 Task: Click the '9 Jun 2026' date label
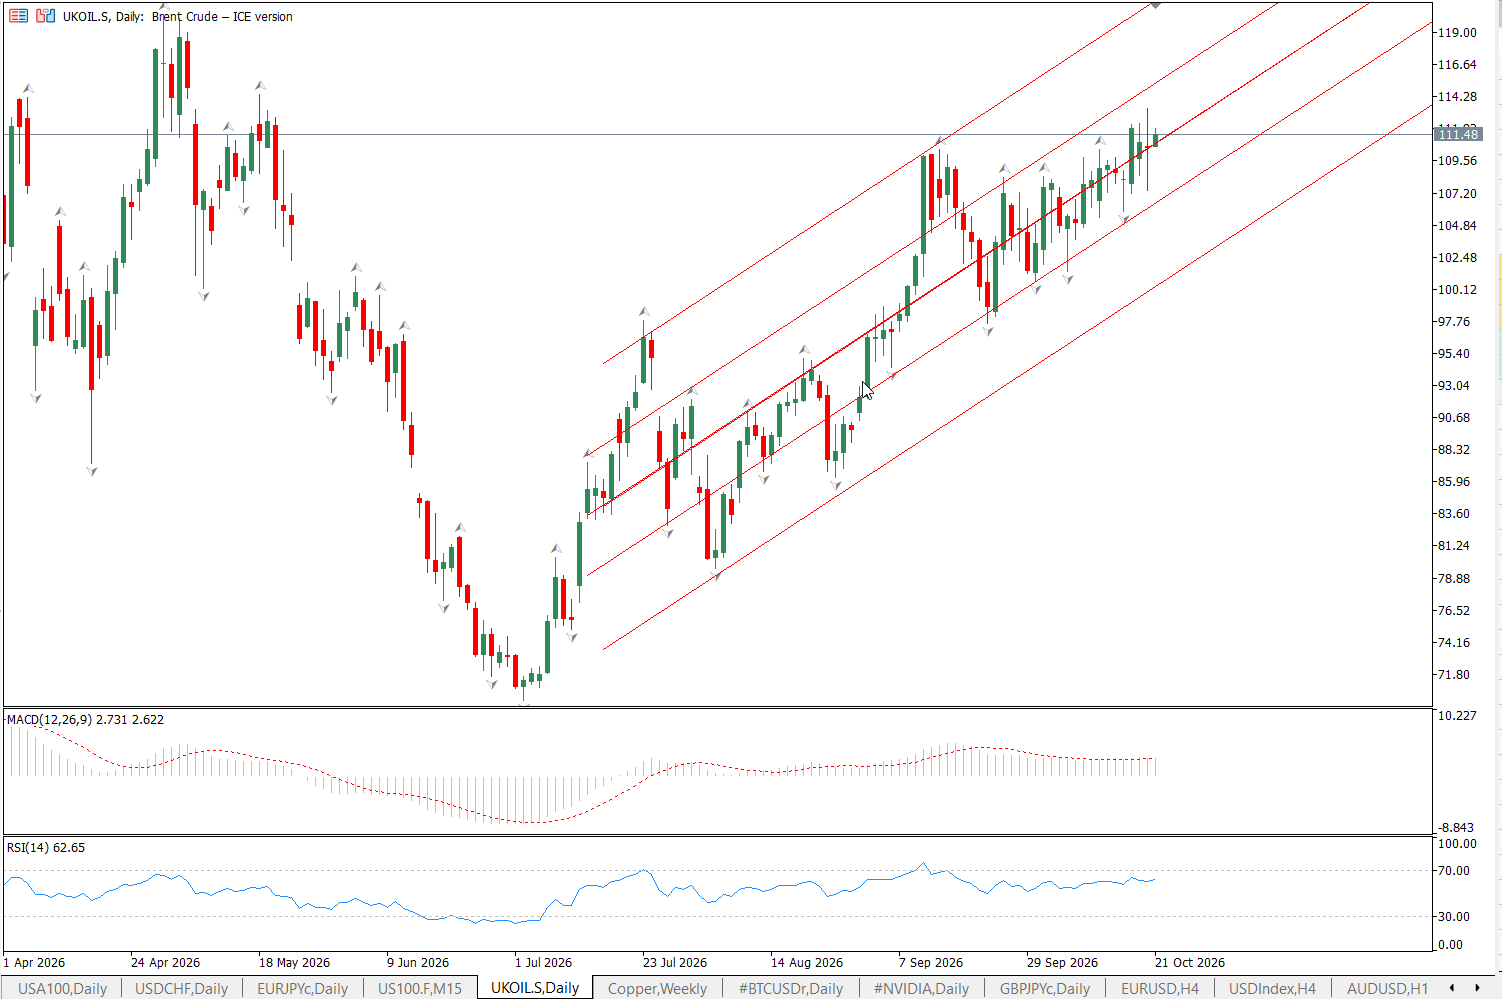click(x=419, y=963)
